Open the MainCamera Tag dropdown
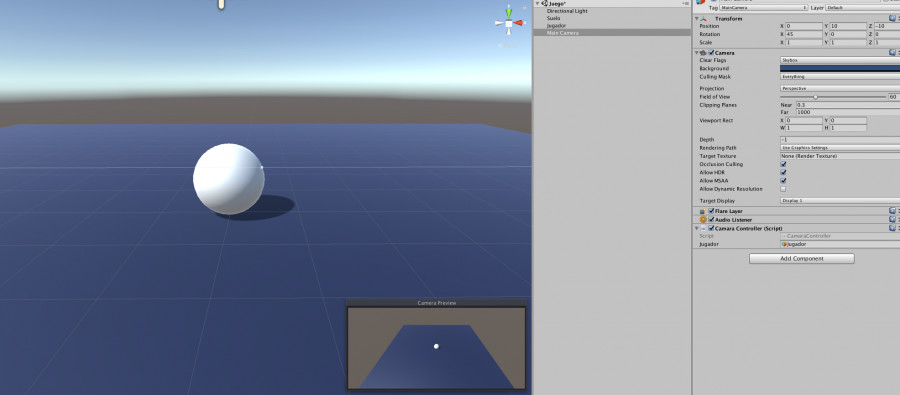The width and height of the screenshot is (900, 395). 763,7
